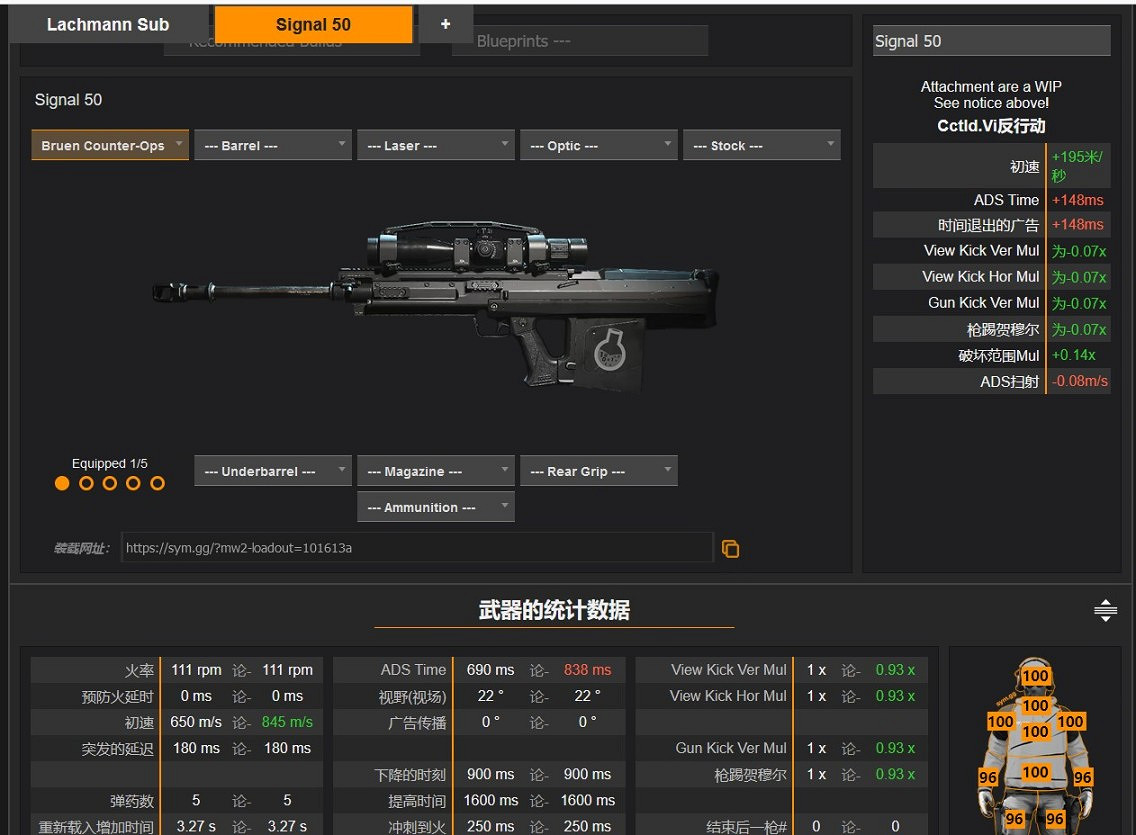Open the Ammunition dropdown
The width and height of the screenshot is (1136, 835).
pos(436,507)
